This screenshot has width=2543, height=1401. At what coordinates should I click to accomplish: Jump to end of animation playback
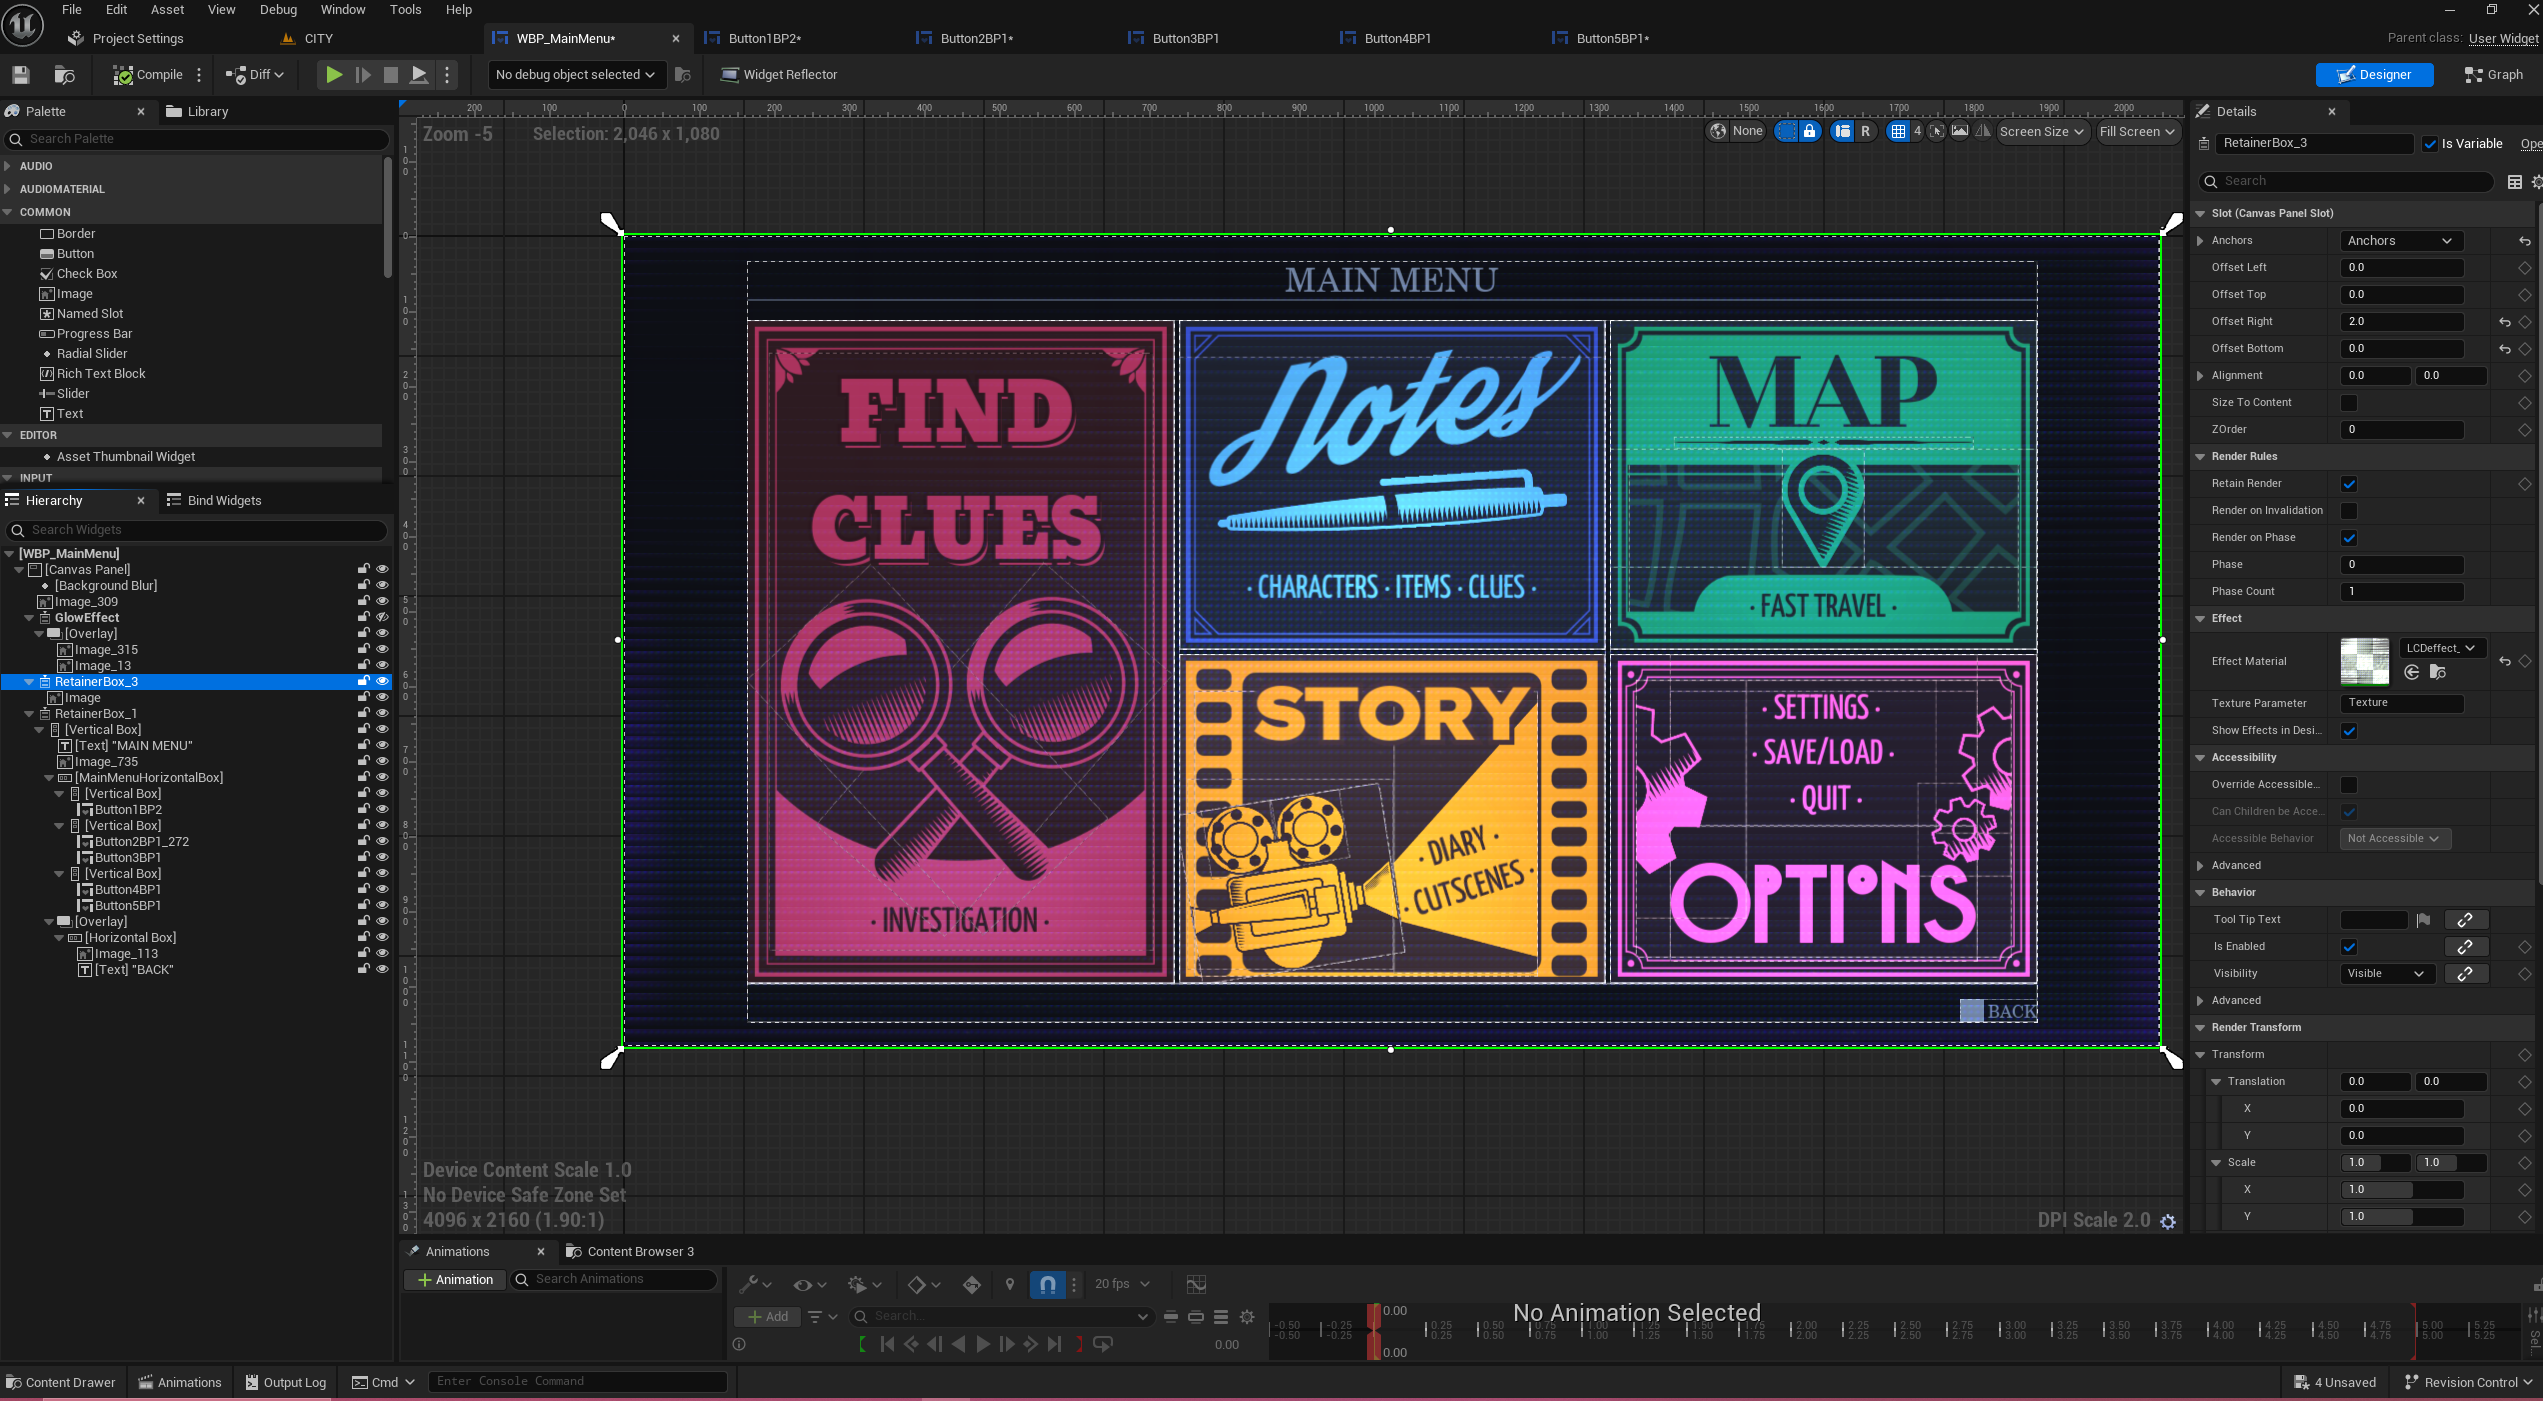(x=1054, y=1345)
